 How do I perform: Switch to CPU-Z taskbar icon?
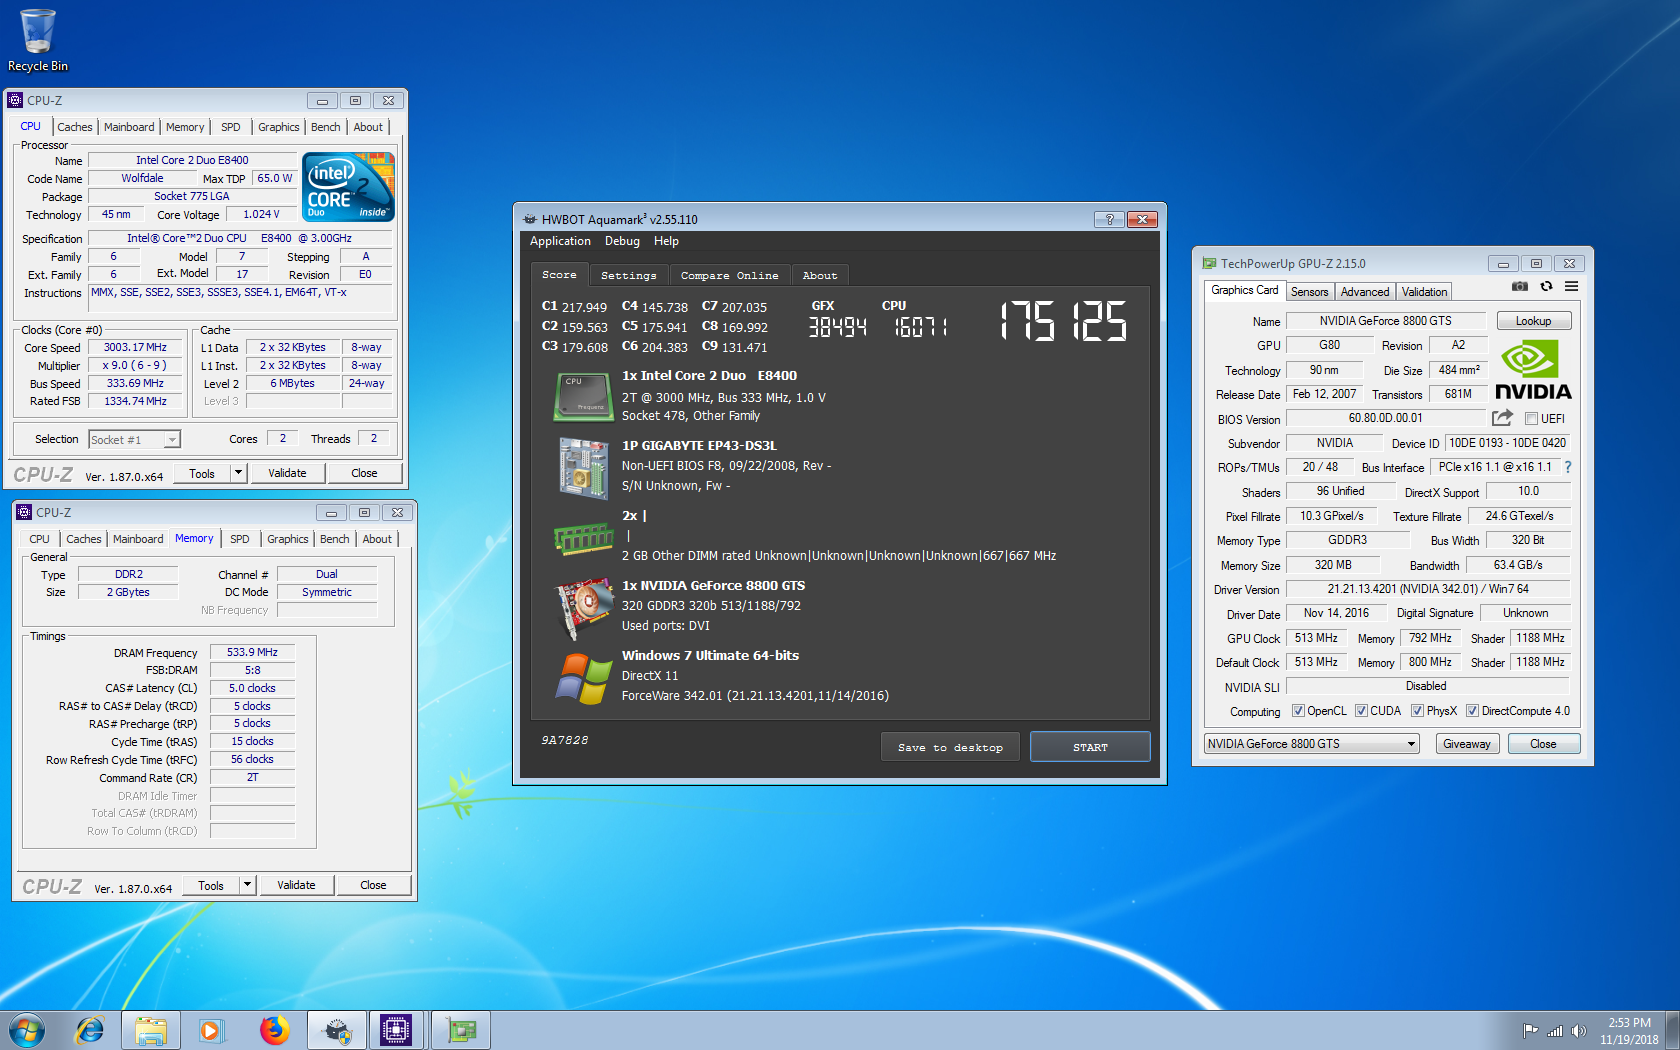click(396, 1030)
